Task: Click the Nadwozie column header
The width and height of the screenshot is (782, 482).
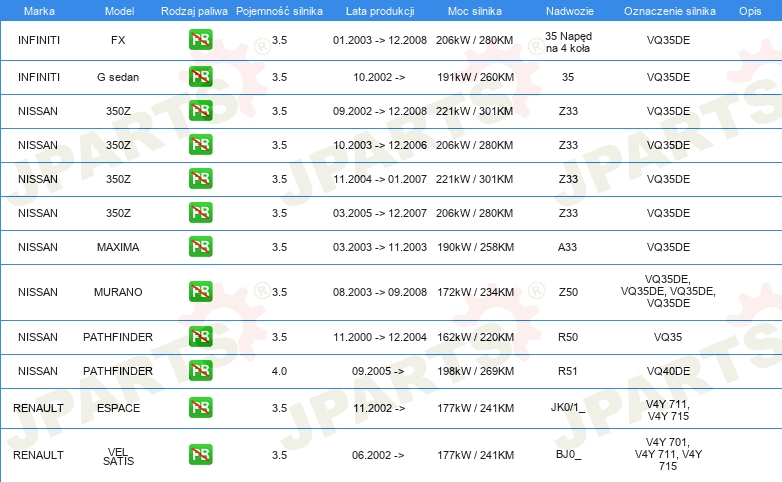Action: [568, 10]
